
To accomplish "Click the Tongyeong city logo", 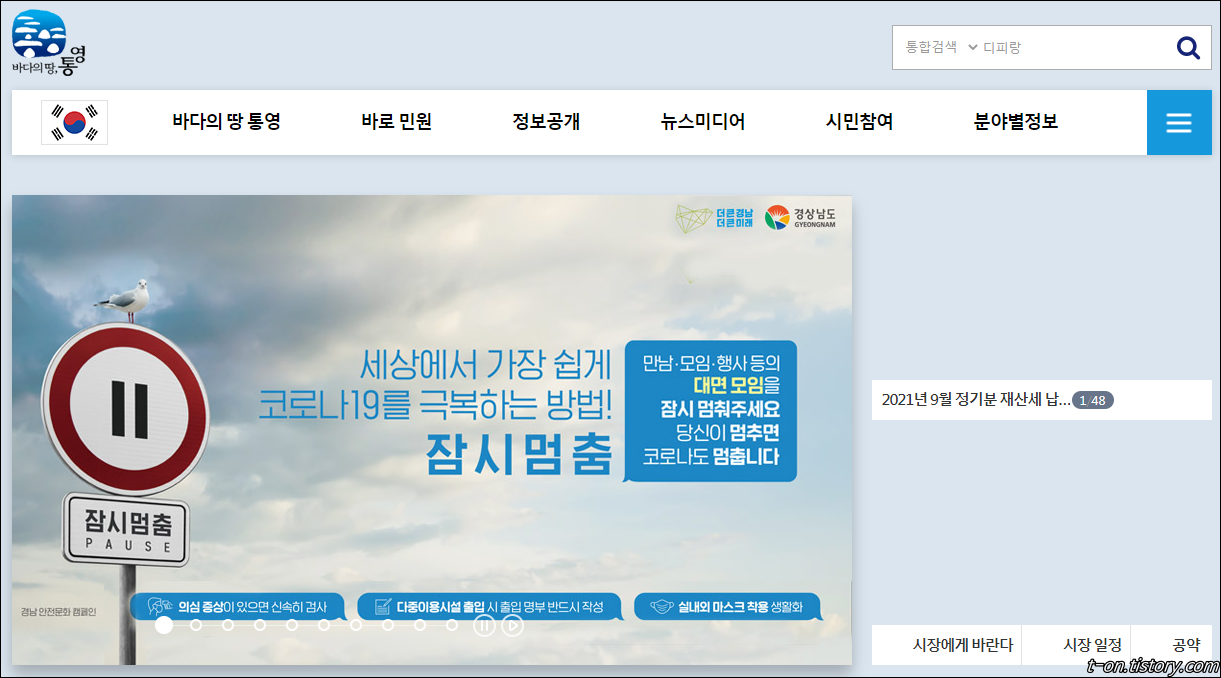I will coord(49,44).
